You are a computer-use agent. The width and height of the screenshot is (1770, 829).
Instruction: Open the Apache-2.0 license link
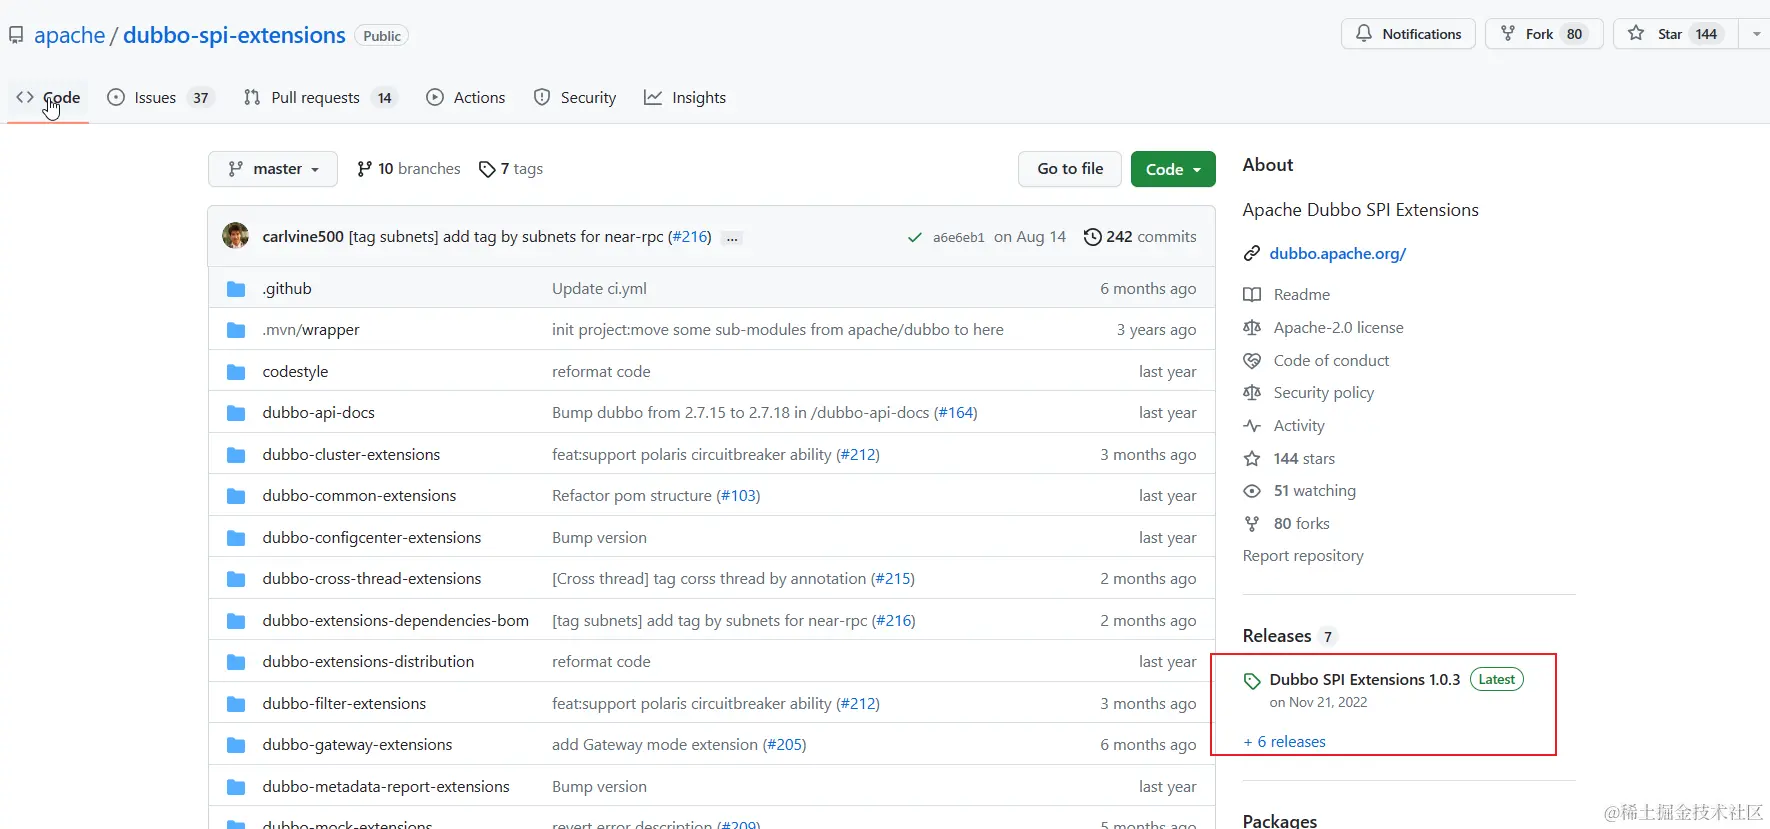[1338, 328]
